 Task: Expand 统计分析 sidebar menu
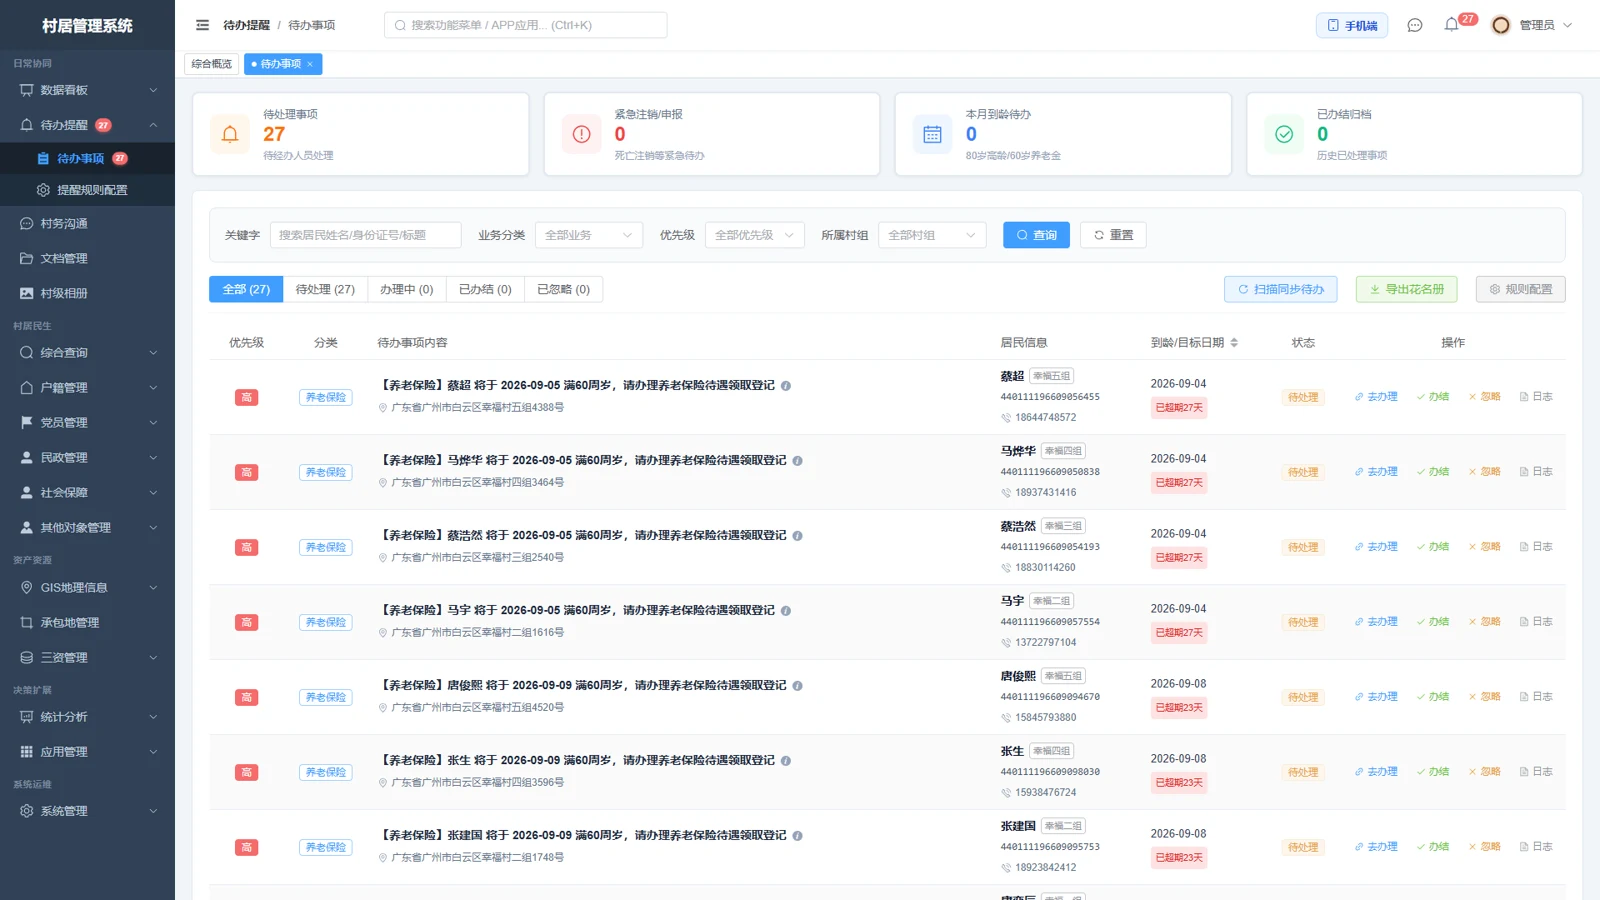pos(87,717)
